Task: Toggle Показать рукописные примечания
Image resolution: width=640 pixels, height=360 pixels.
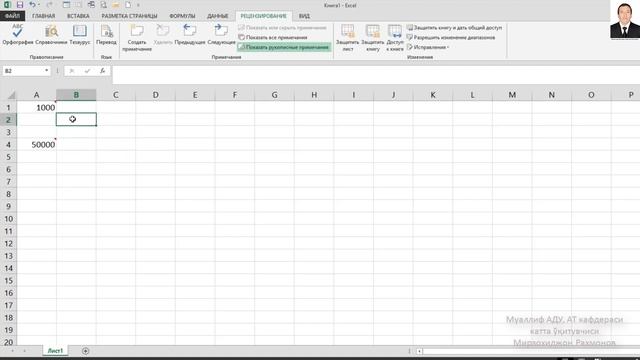Action: tap(284, 47)
